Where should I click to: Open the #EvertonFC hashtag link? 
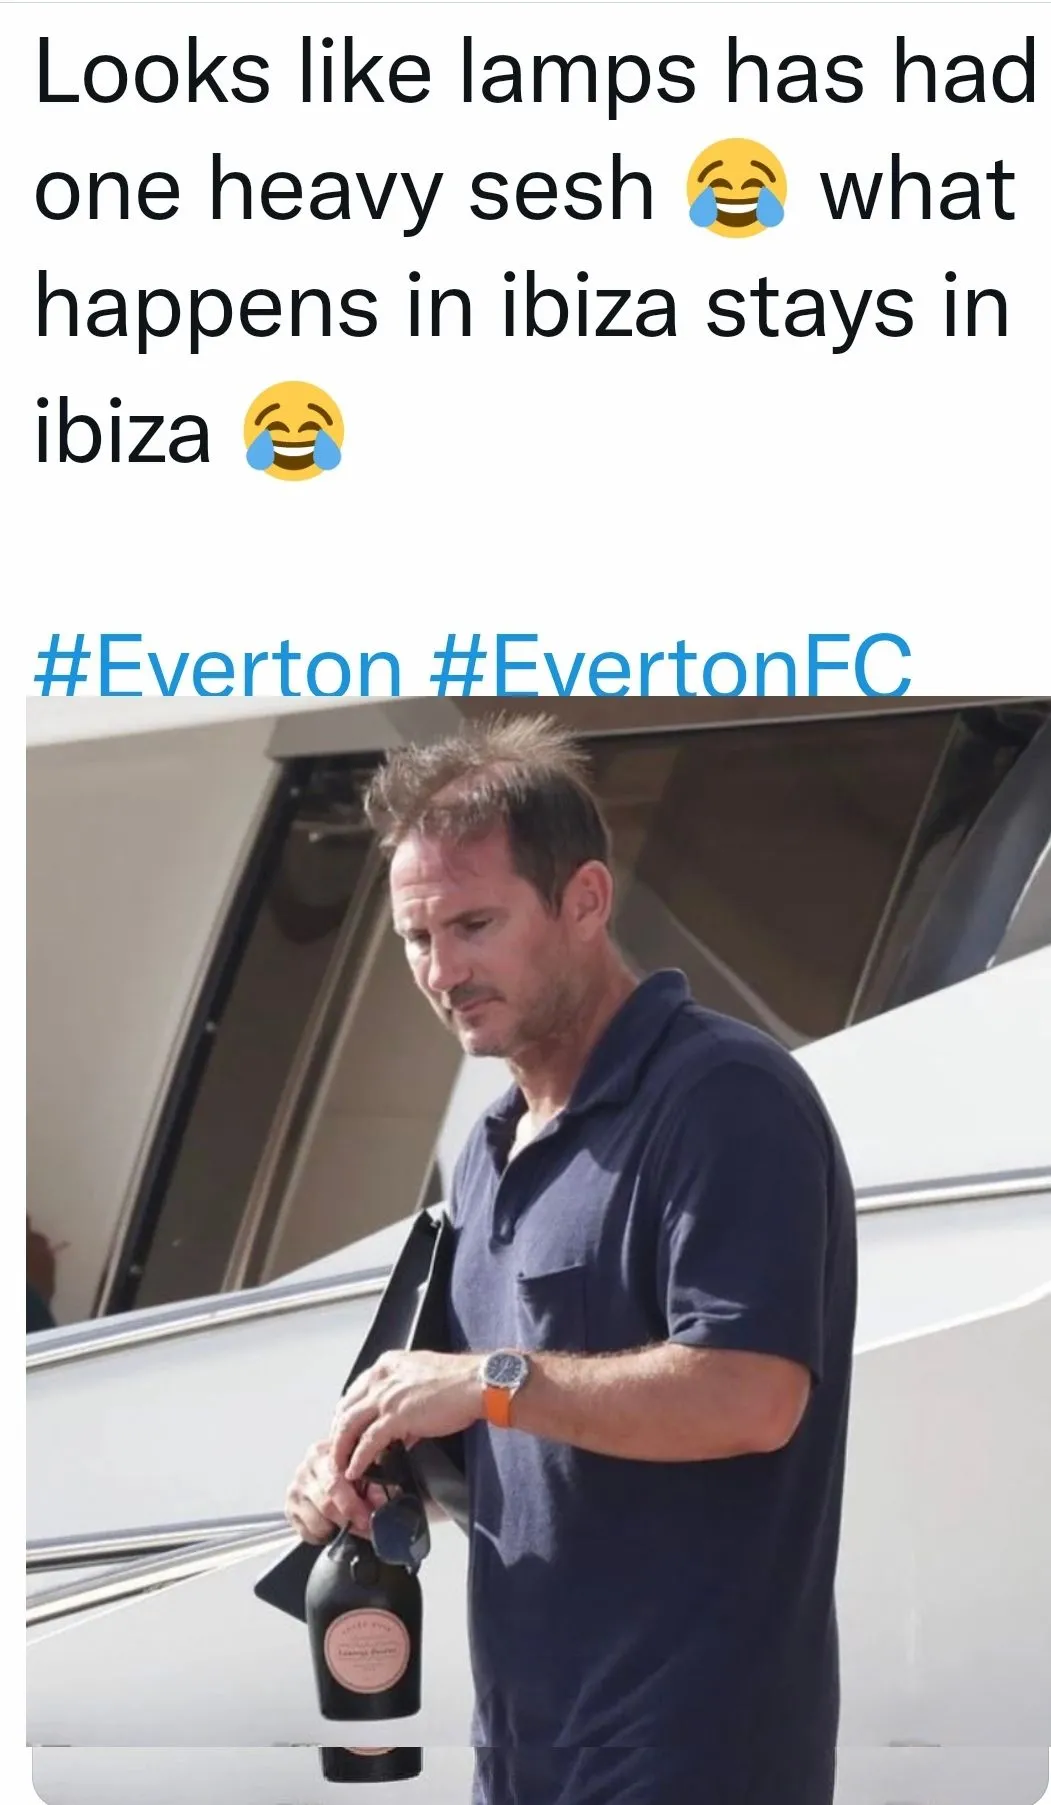click(x=671, y=668)
